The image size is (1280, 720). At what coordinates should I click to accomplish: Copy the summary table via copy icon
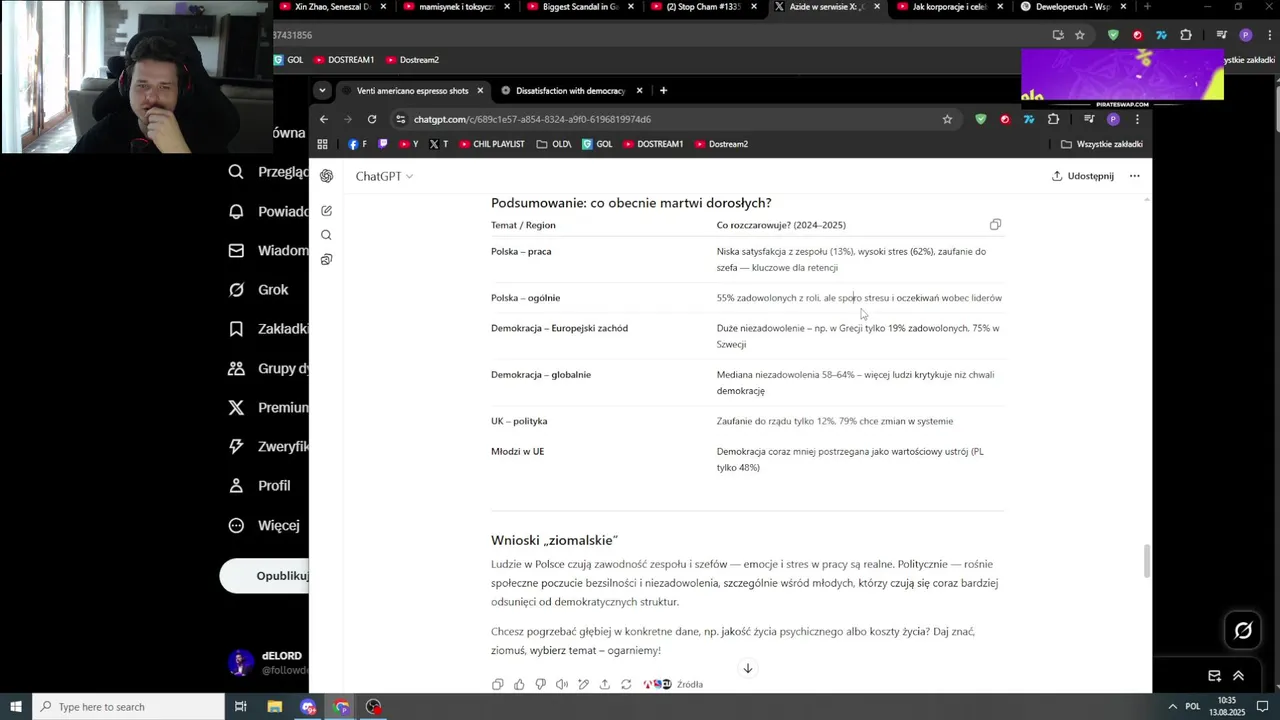(995, 225)
